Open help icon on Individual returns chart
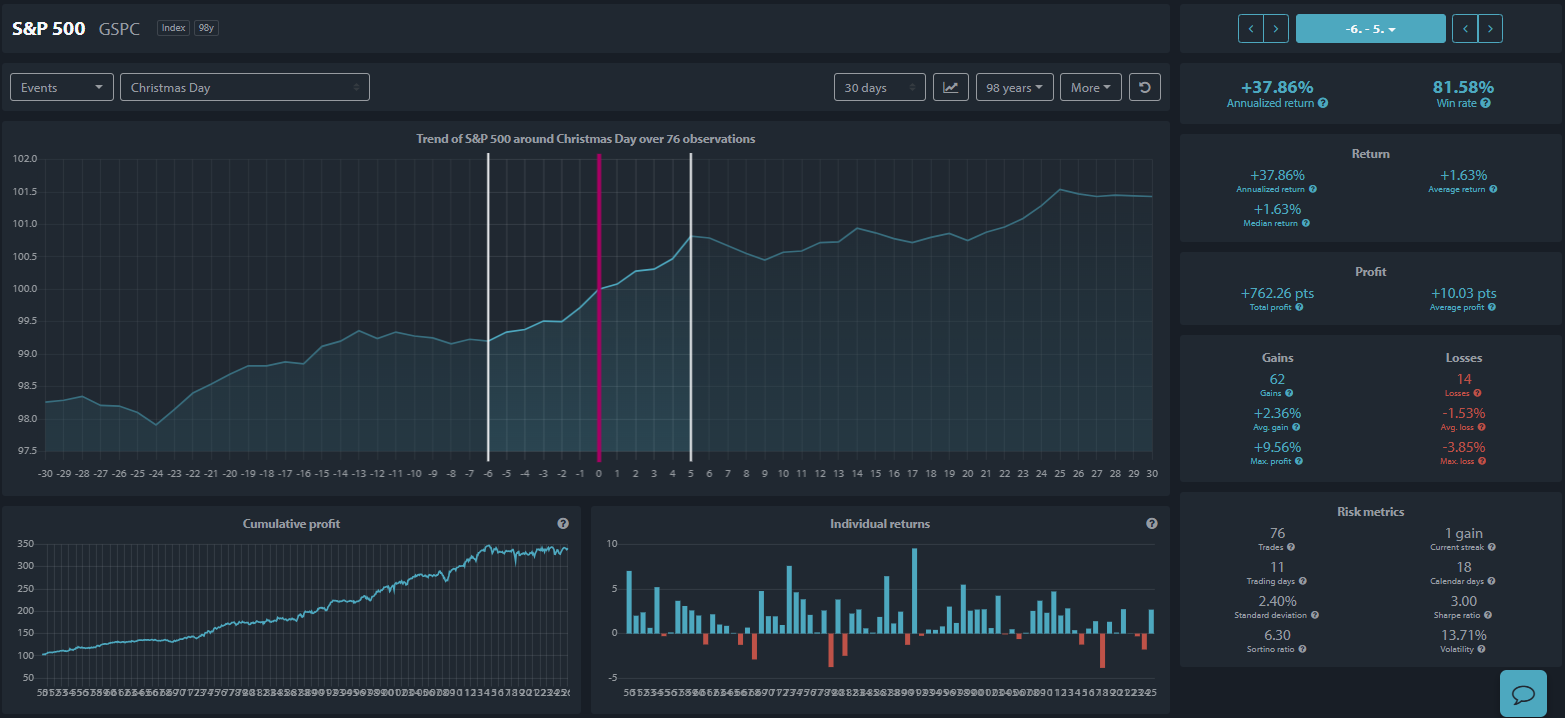The width and height of the screenshot is (1565, 718). (1152, 523)
